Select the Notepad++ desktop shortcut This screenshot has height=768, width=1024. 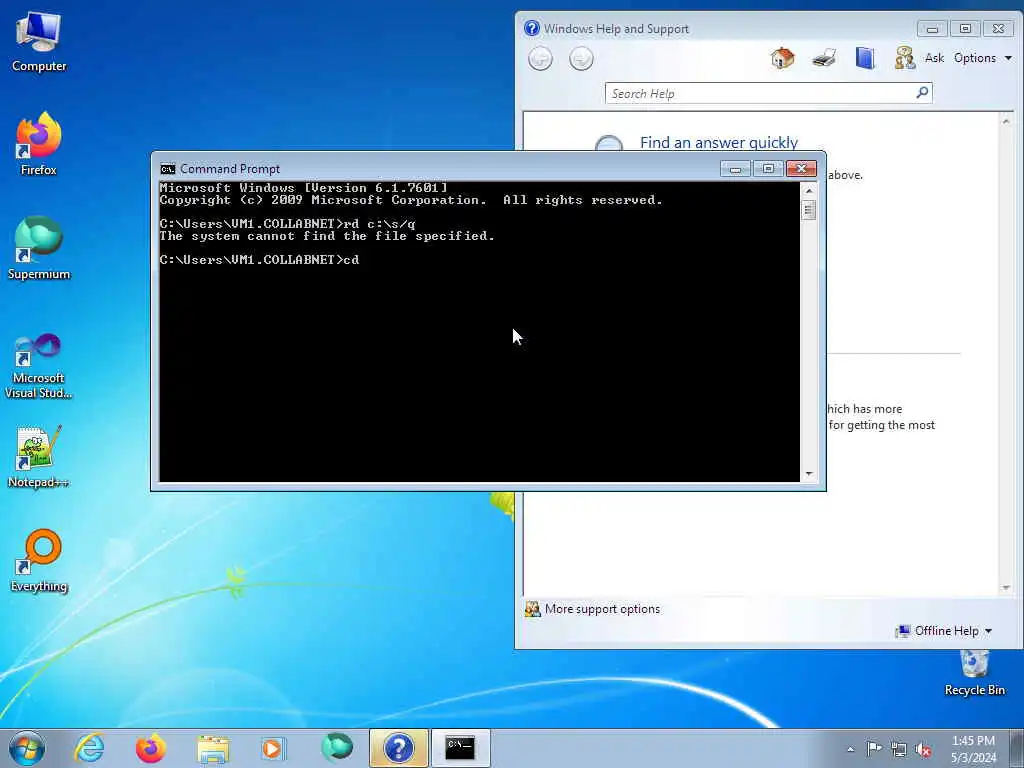pos(39,457)
